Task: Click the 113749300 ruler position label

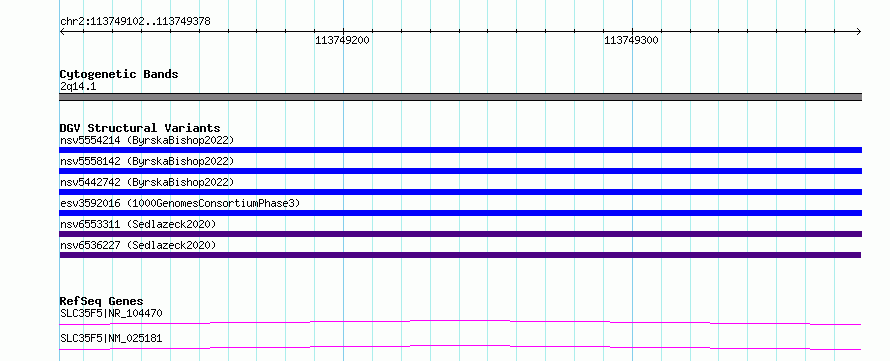Action: 631,41
